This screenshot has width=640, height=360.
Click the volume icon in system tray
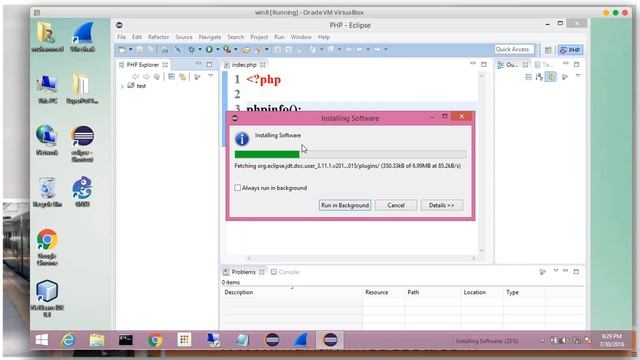[x=563, y=340]
